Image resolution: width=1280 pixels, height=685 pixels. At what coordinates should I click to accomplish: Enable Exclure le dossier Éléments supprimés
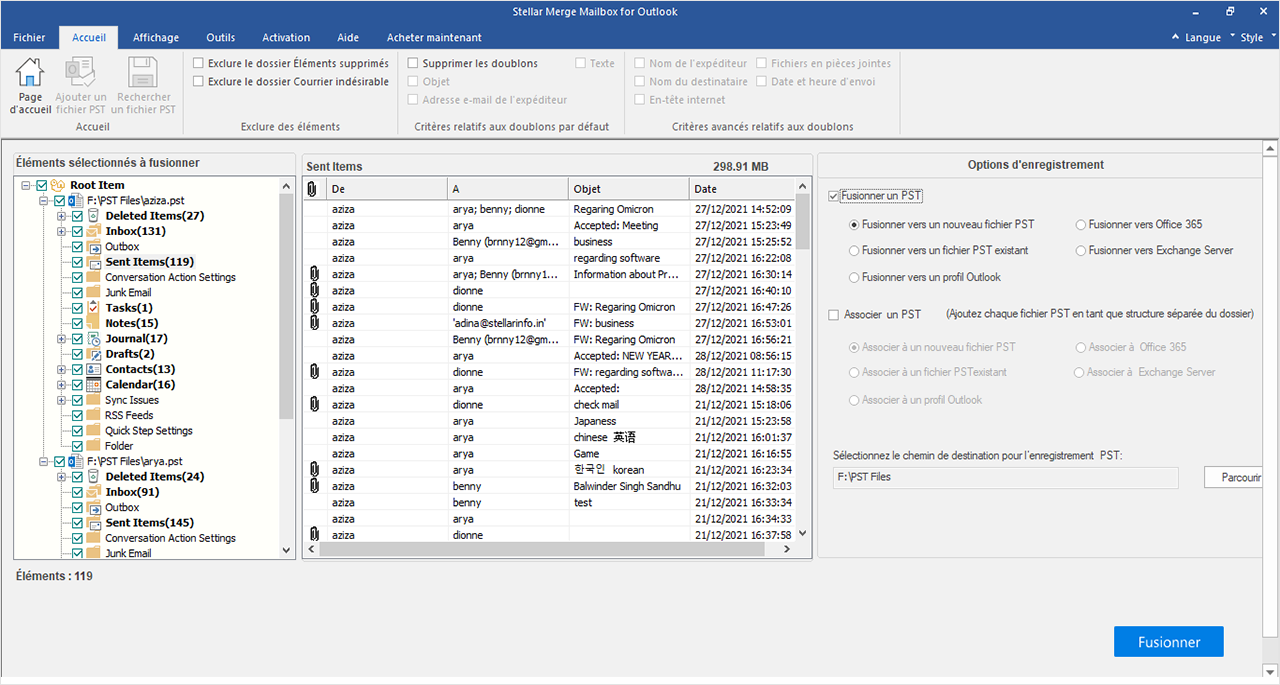pos(198,63)
